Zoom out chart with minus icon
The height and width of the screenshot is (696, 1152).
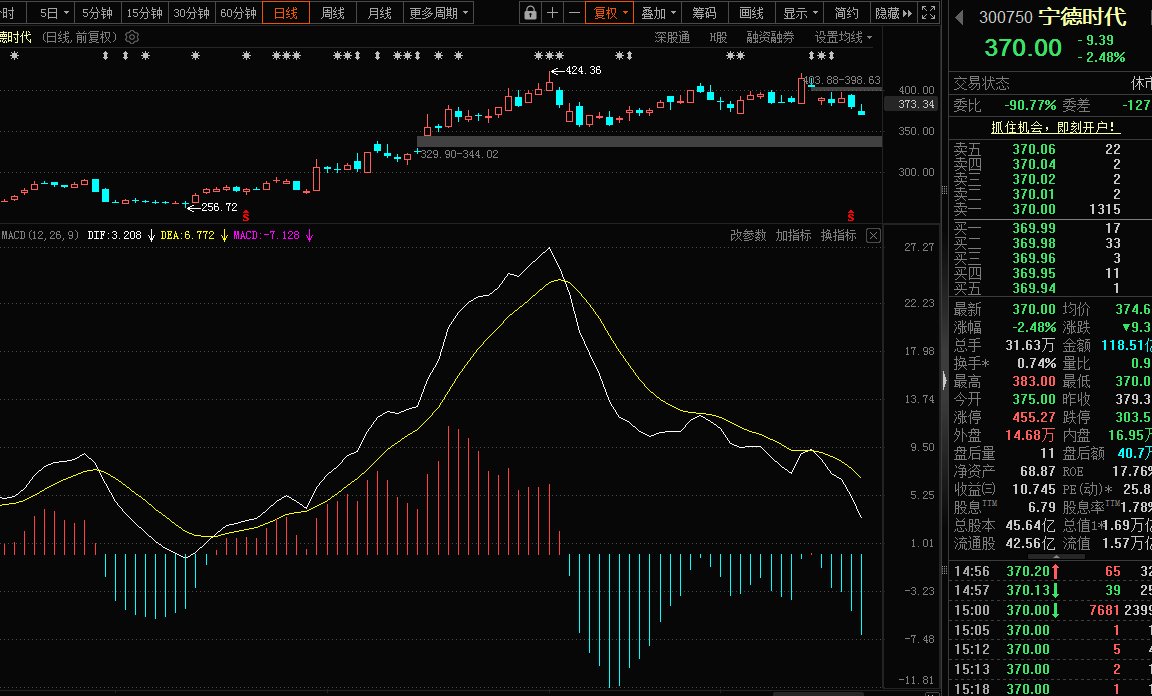(x=574, y=12)
